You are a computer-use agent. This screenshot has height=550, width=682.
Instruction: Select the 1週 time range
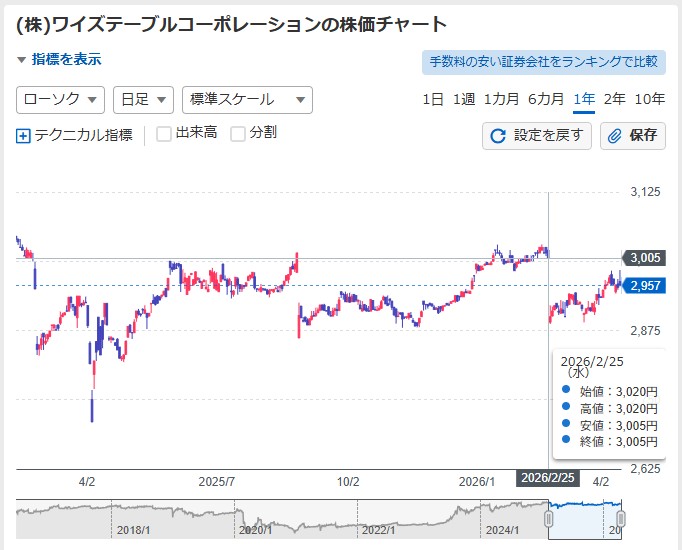(x=464, y=99)
